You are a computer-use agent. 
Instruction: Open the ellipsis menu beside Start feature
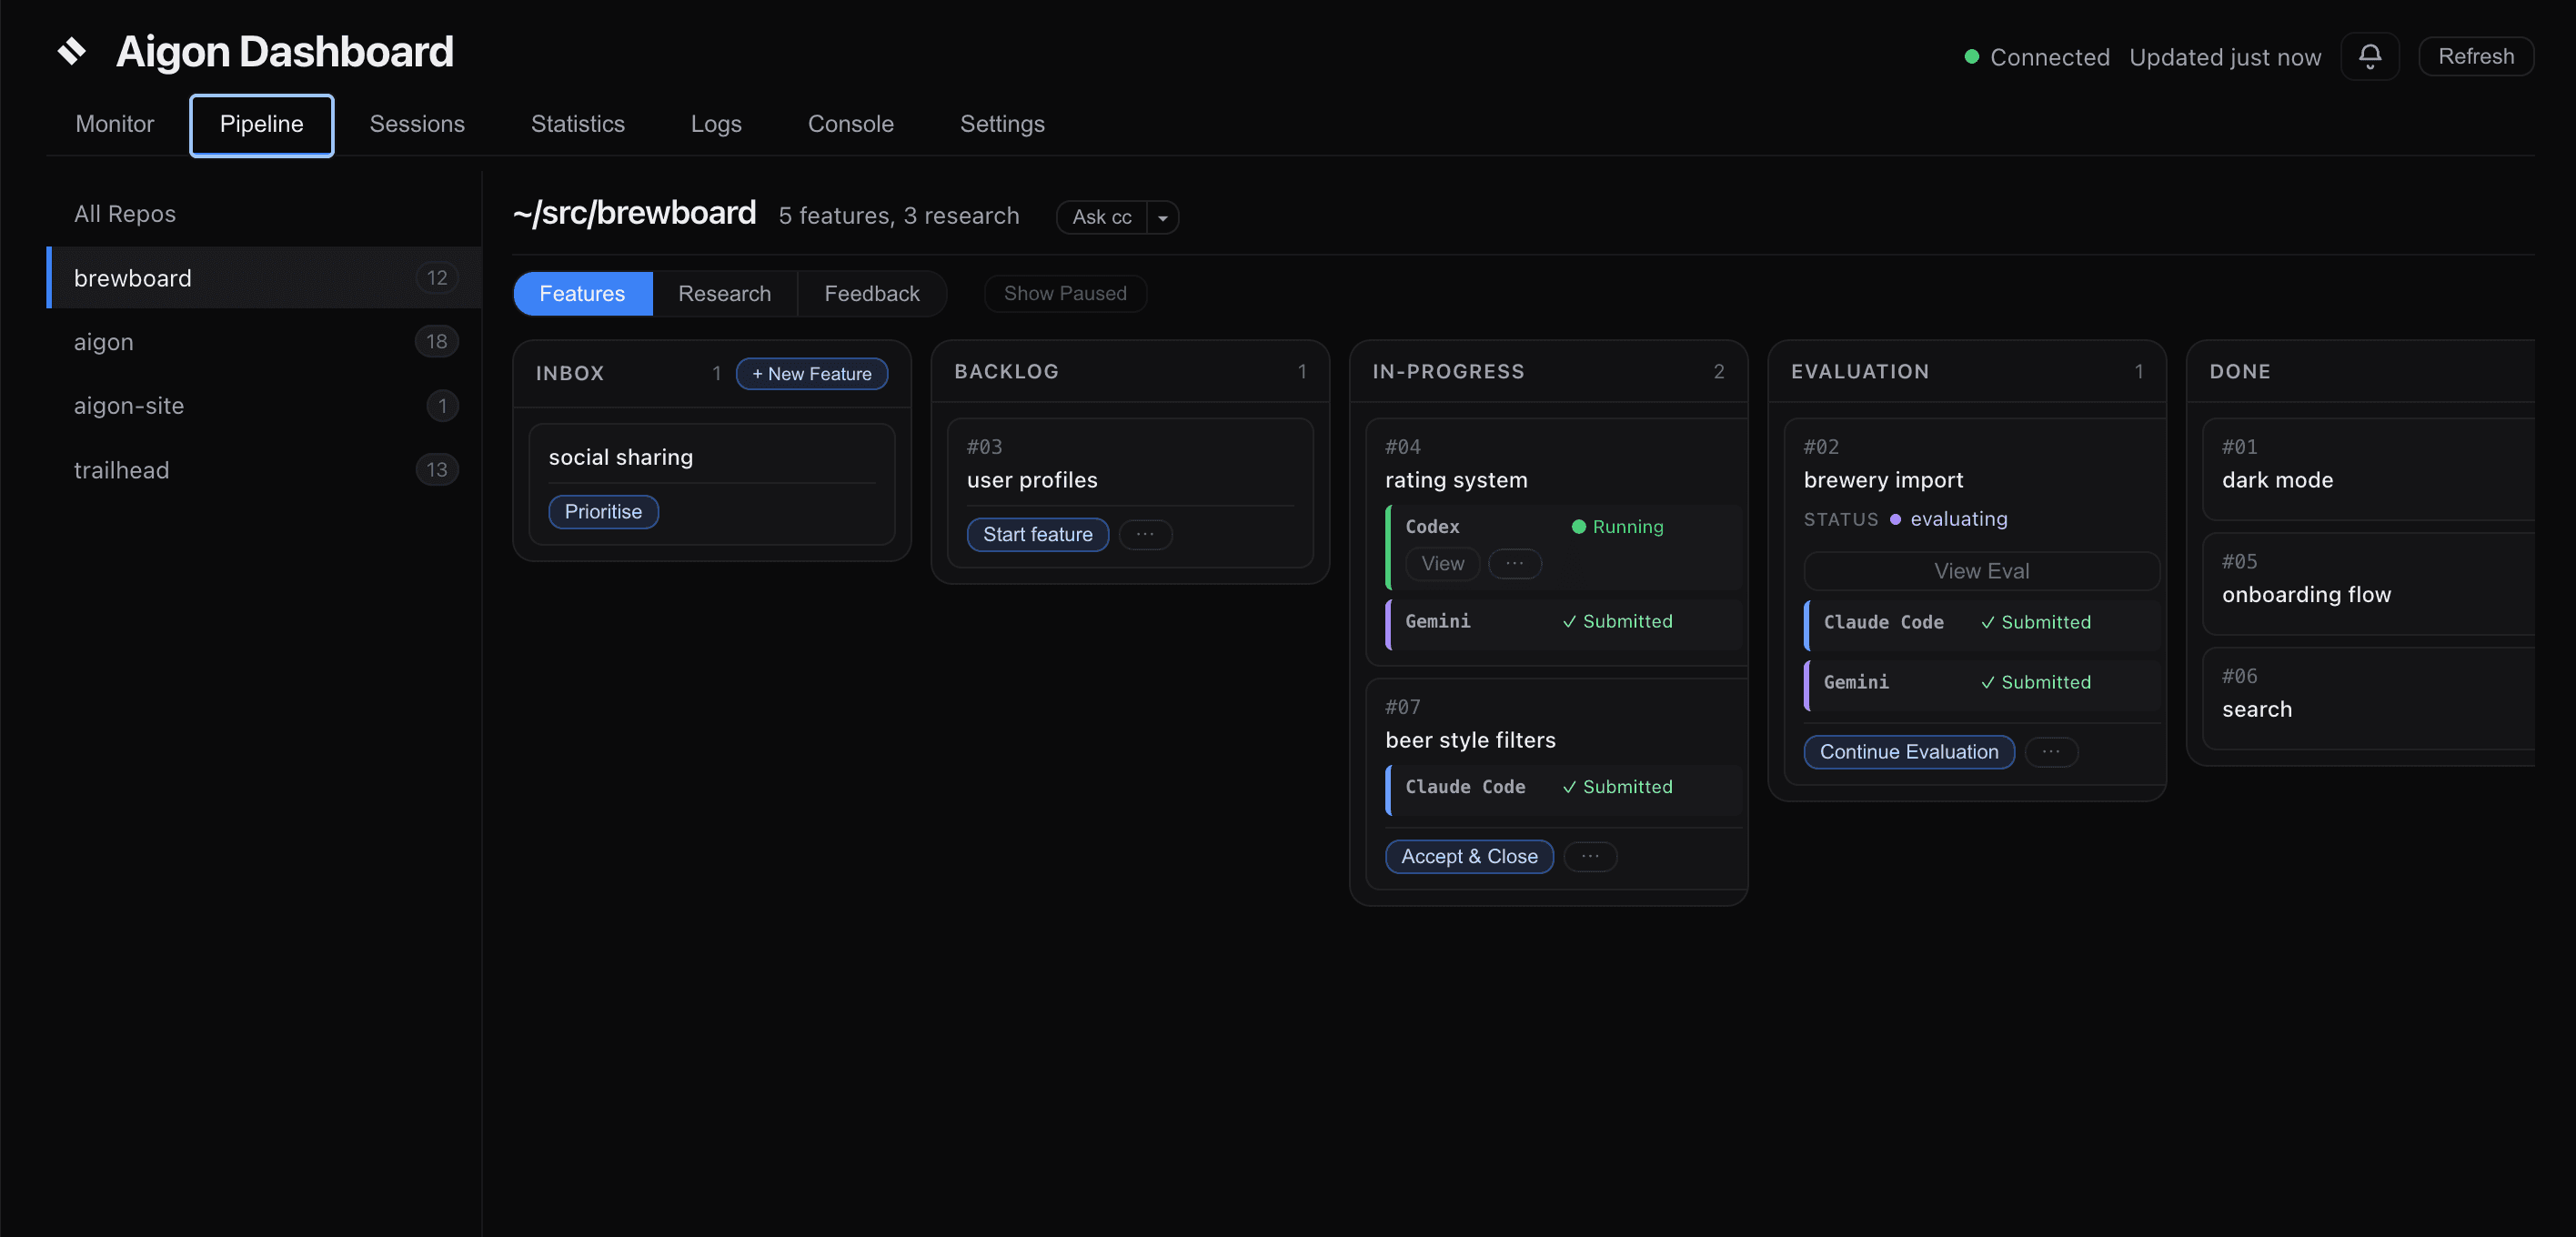(x=1145, y=534)
